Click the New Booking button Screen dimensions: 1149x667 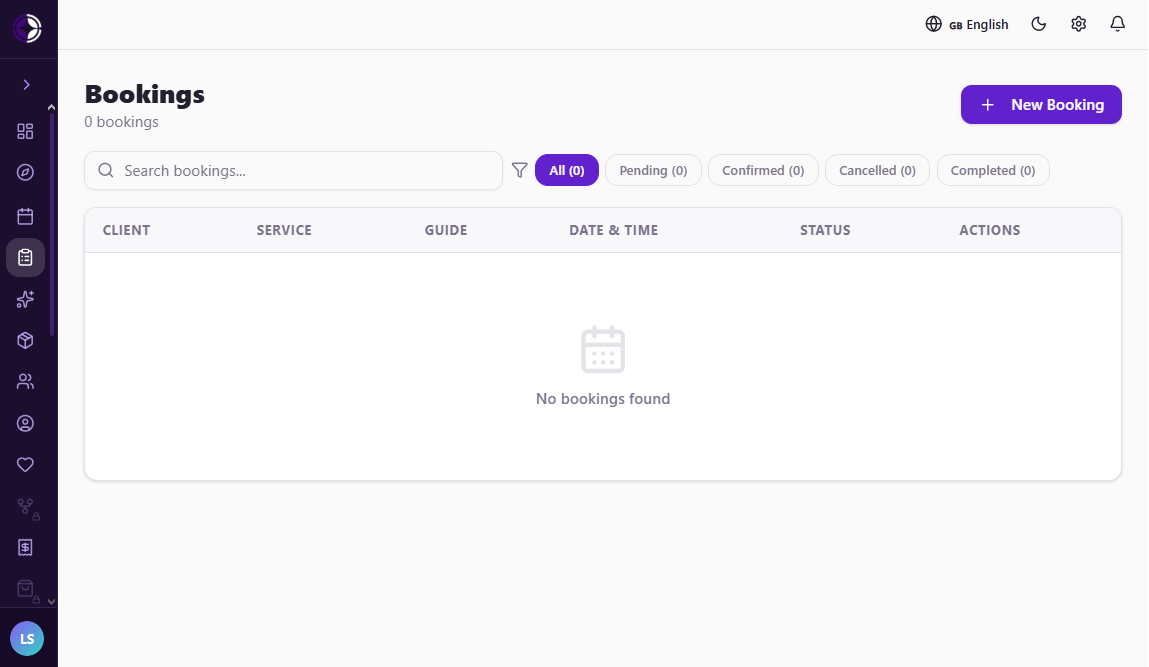tap(1041, 105)
